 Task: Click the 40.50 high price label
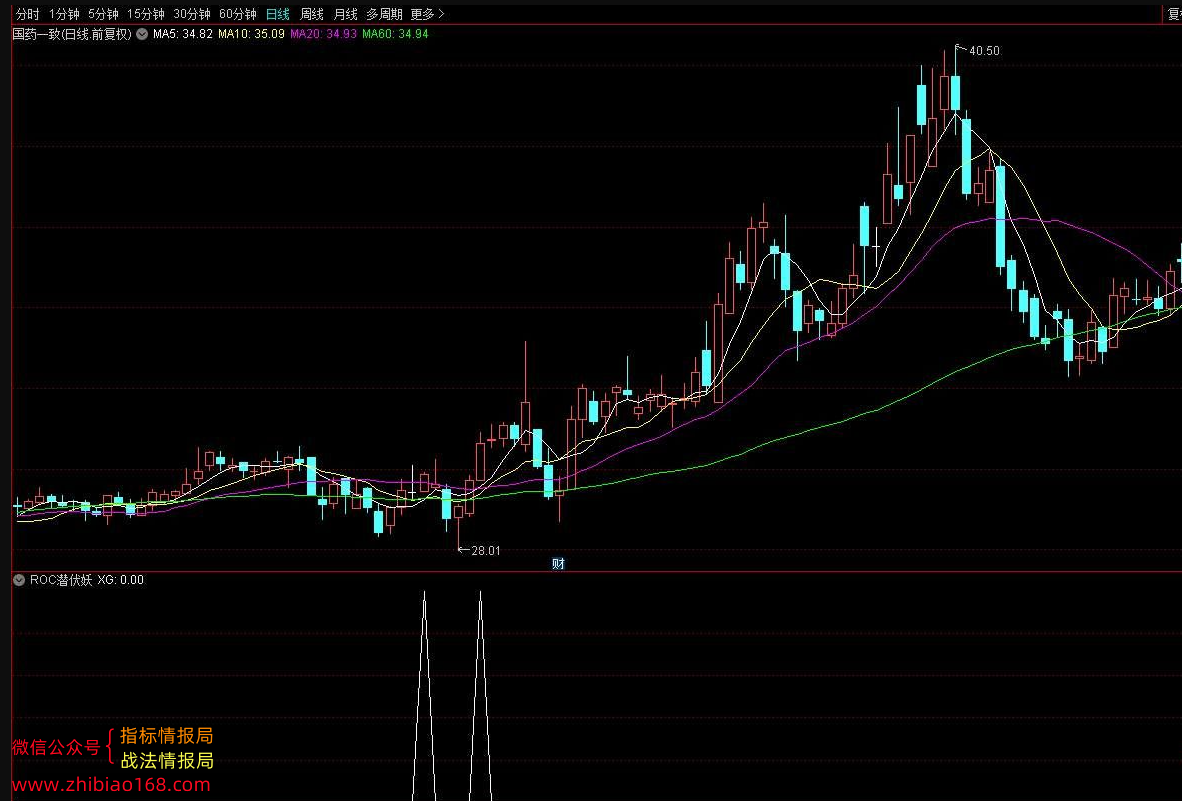coord(984,50)
